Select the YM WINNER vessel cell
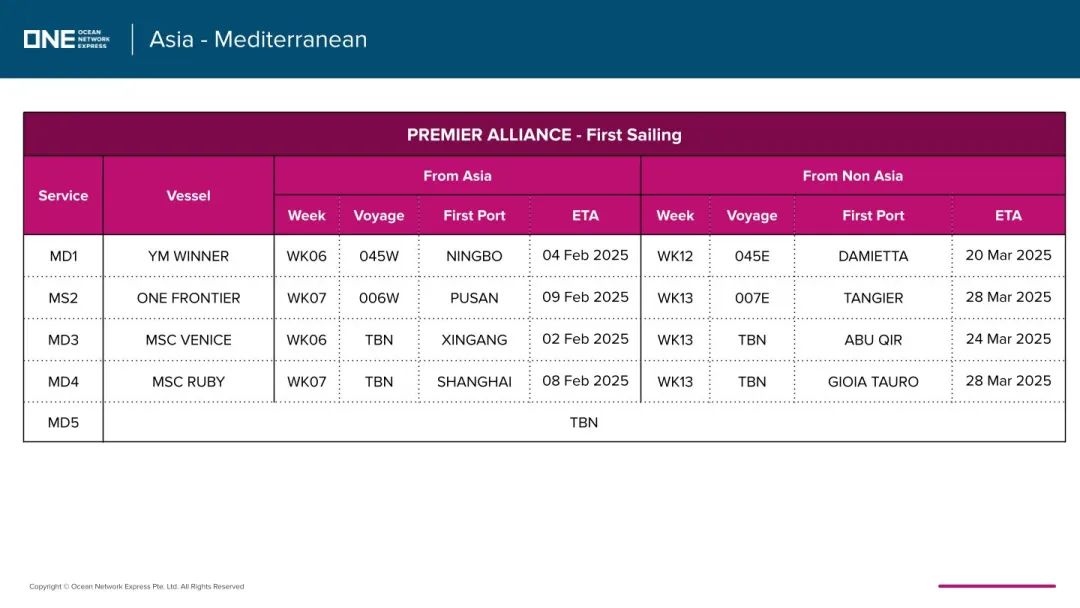The height and width of the screenshot is (608, 1080). point(188,256)
